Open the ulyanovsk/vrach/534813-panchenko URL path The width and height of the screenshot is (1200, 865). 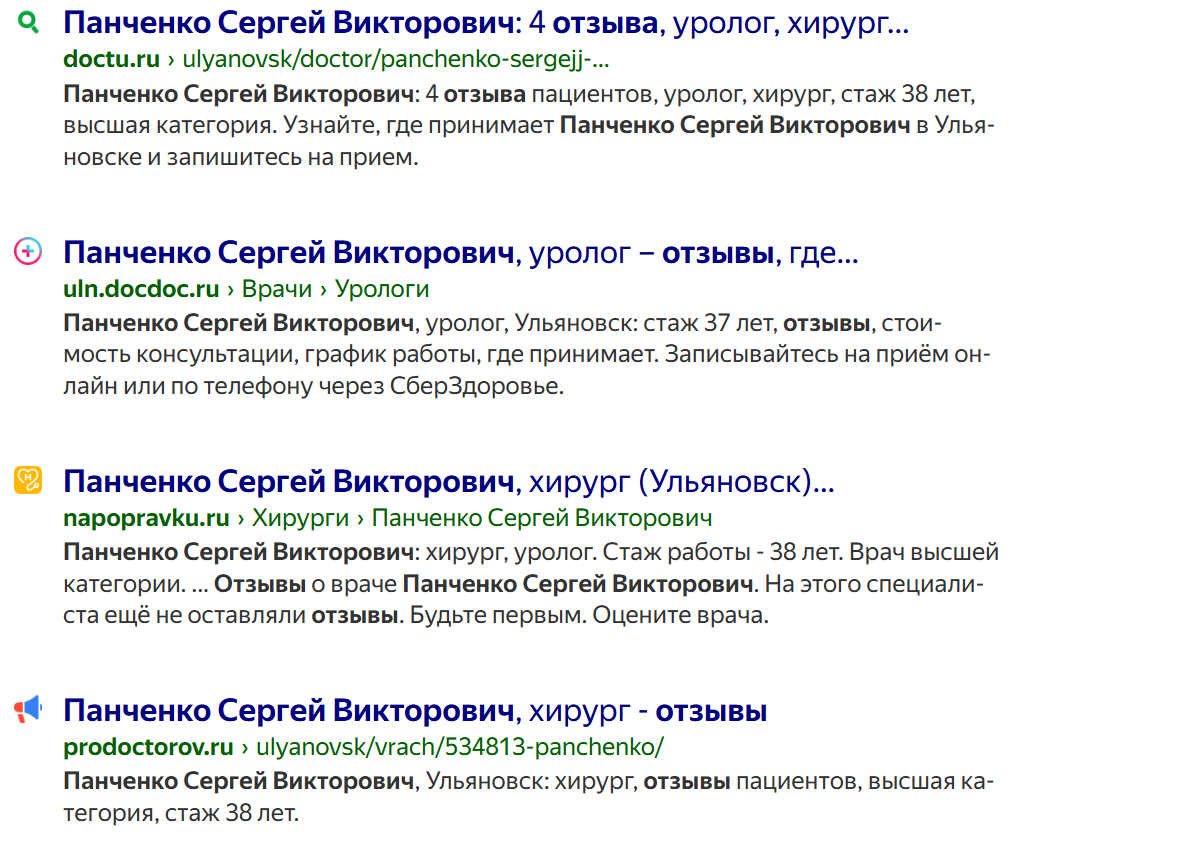(460, 747)
